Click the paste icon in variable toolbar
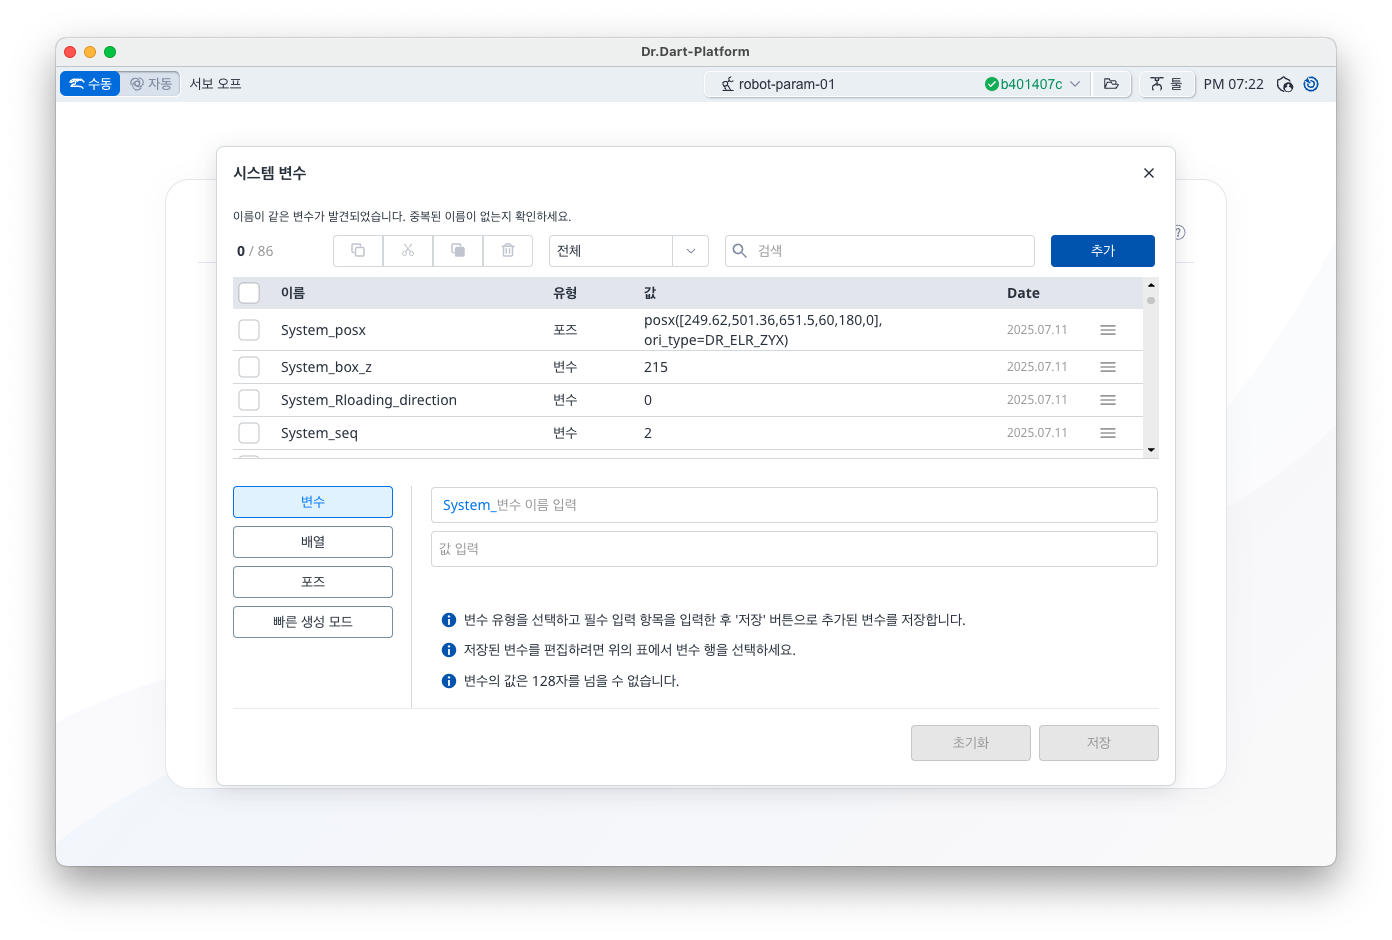This screenshot has height=940, width=1392. click(x=458, y=251)
